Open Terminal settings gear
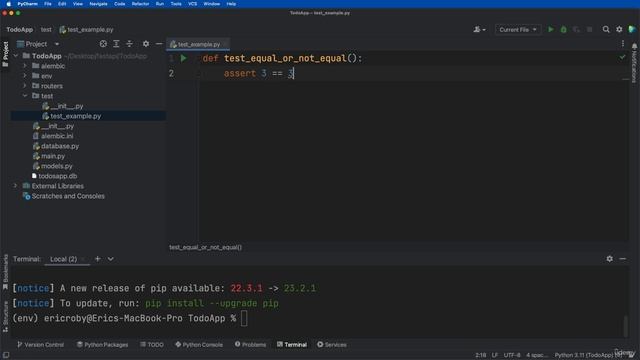The height and width of the screenshot is (360, 640). pyautogui.click(x=609, y=259)
